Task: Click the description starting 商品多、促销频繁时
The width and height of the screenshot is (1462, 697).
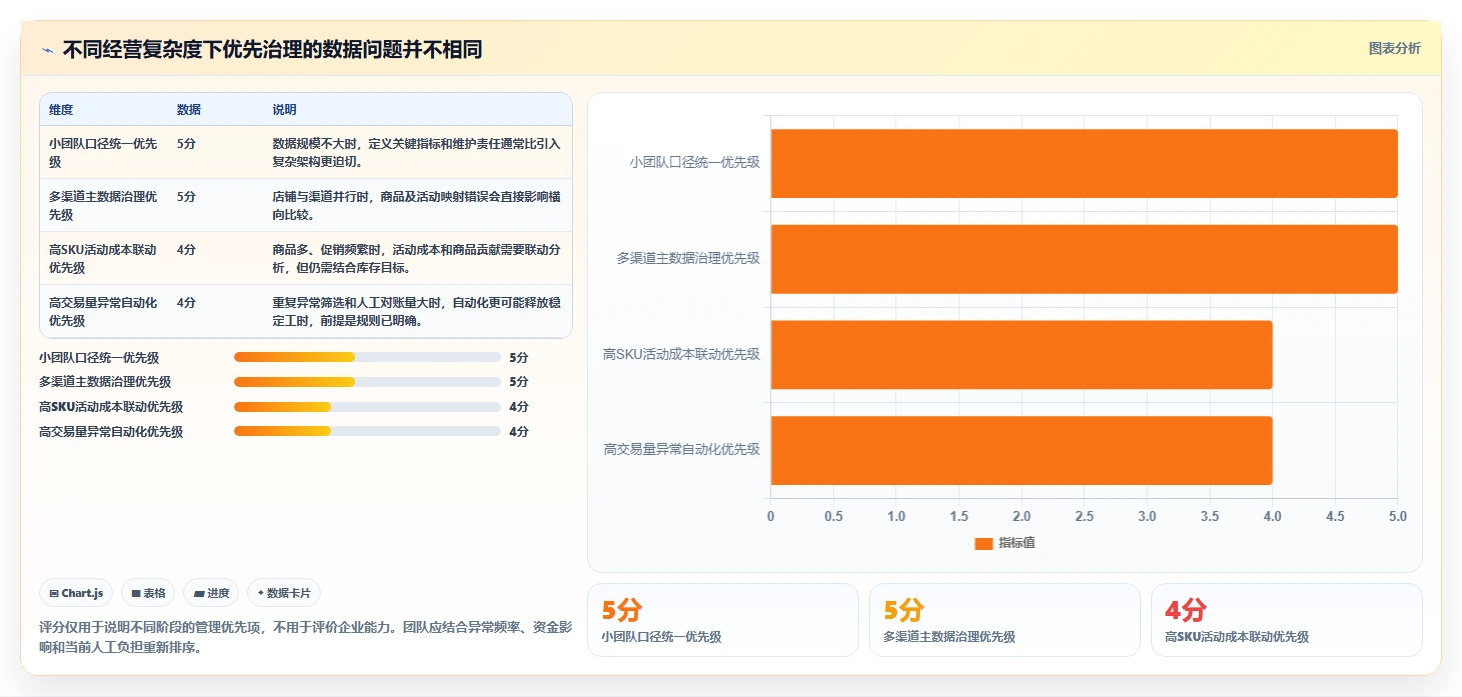Action: coord(416,258)
